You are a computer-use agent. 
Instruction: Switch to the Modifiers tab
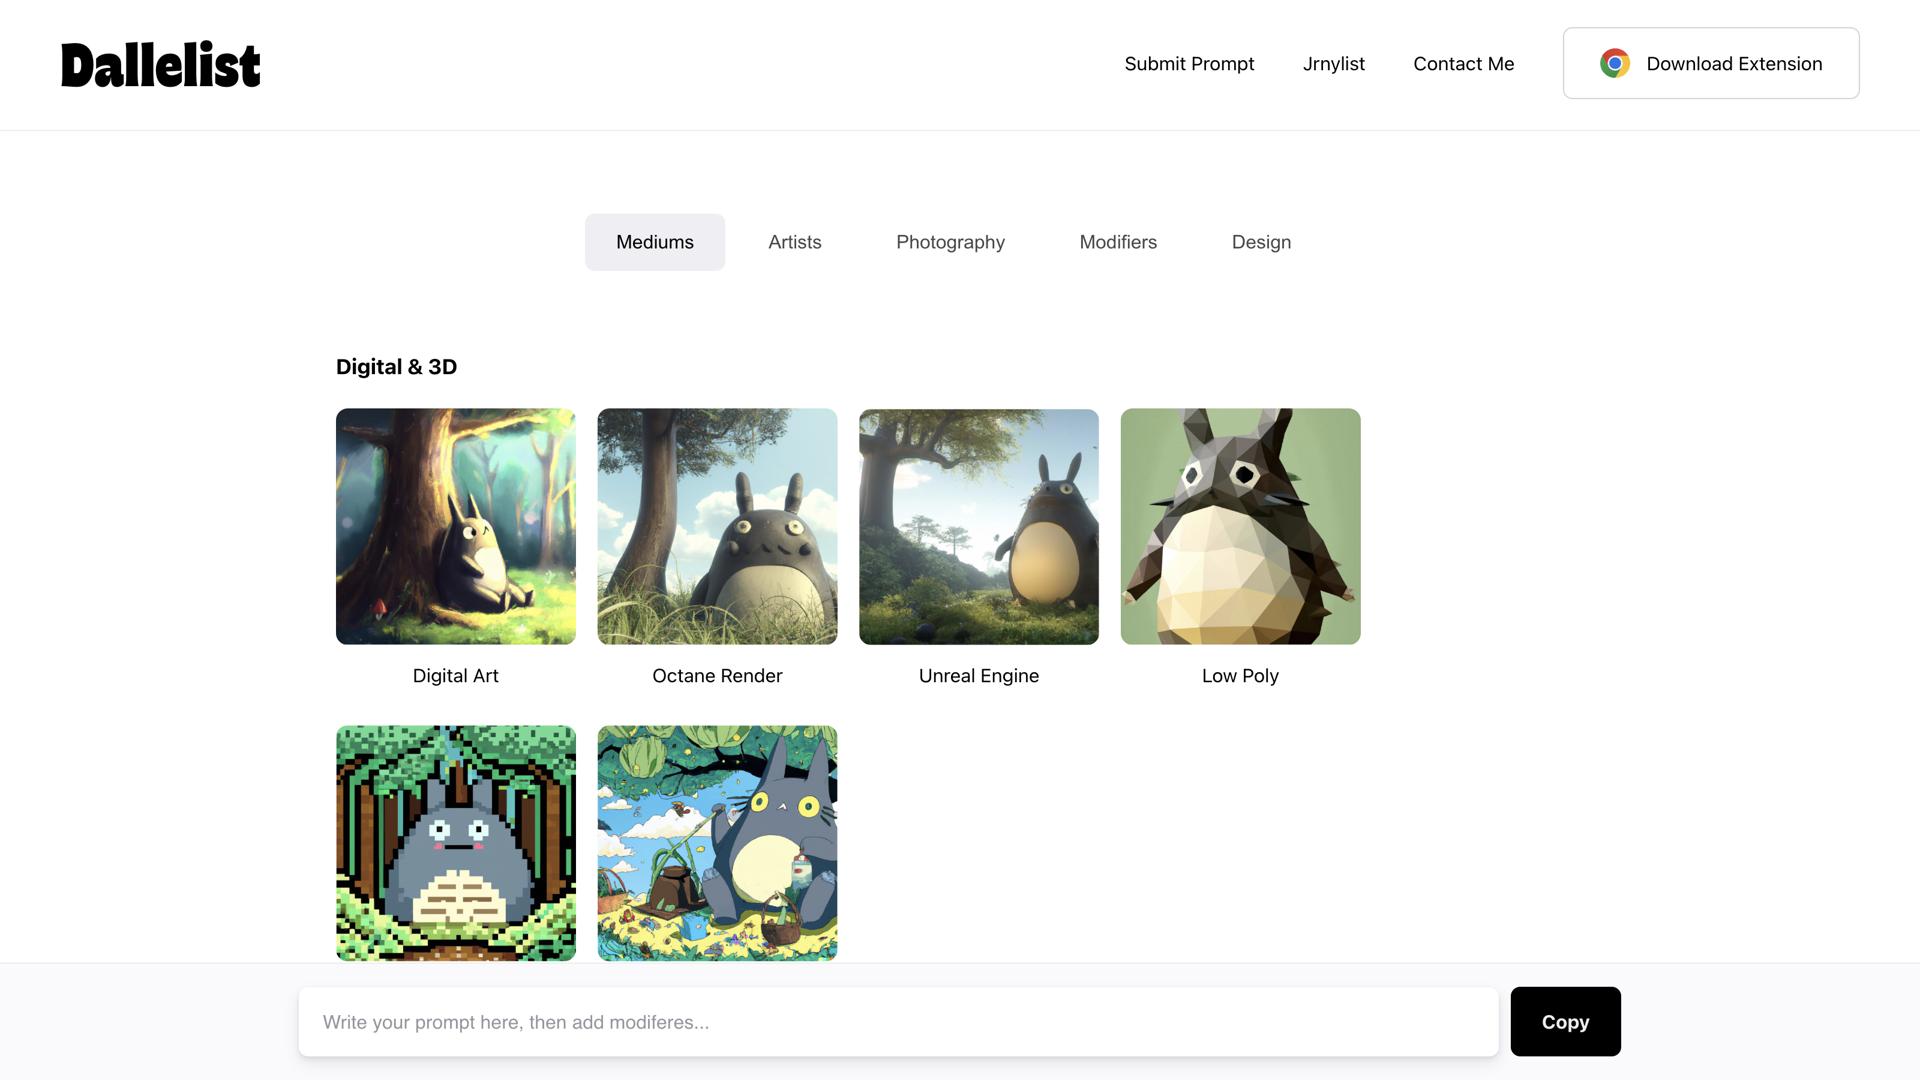tap(1118, 242)
